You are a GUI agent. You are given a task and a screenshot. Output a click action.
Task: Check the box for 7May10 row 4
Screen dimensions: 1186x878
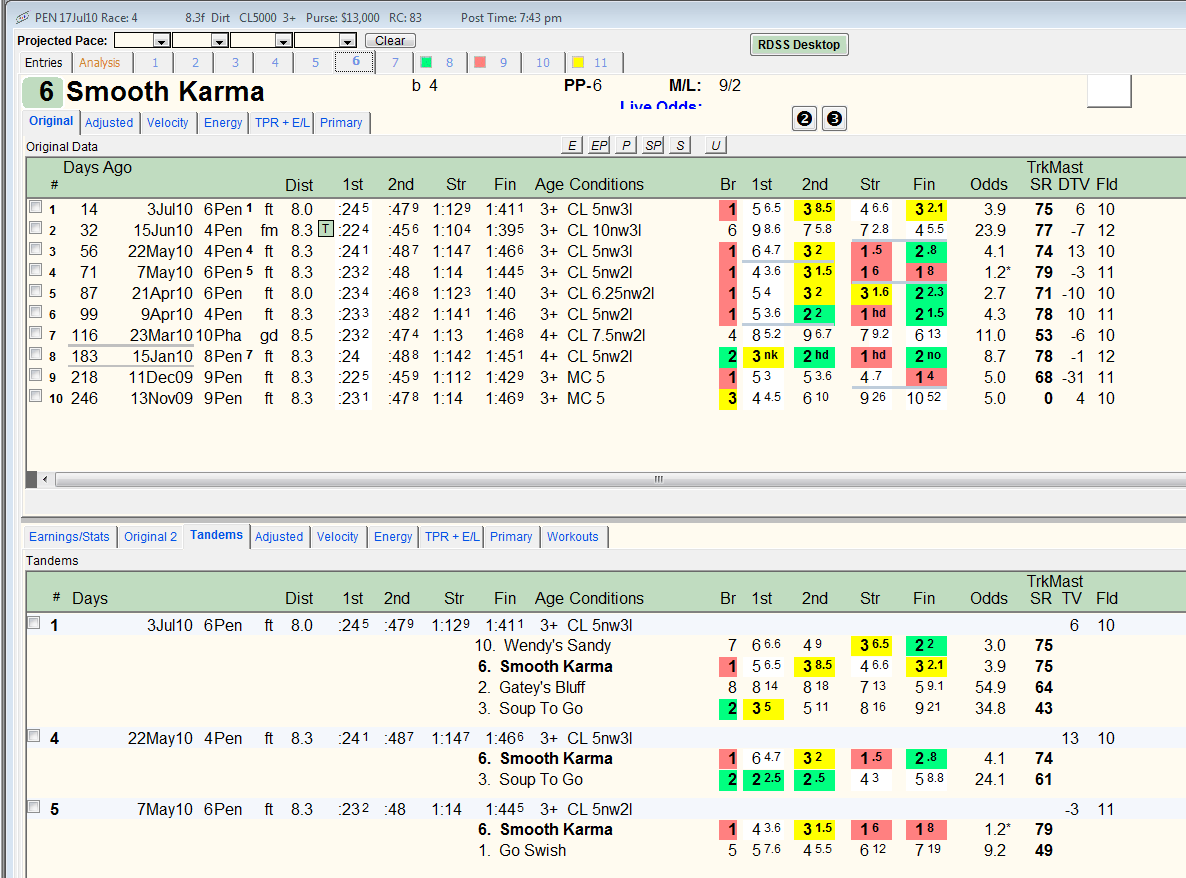coord(35,270)
